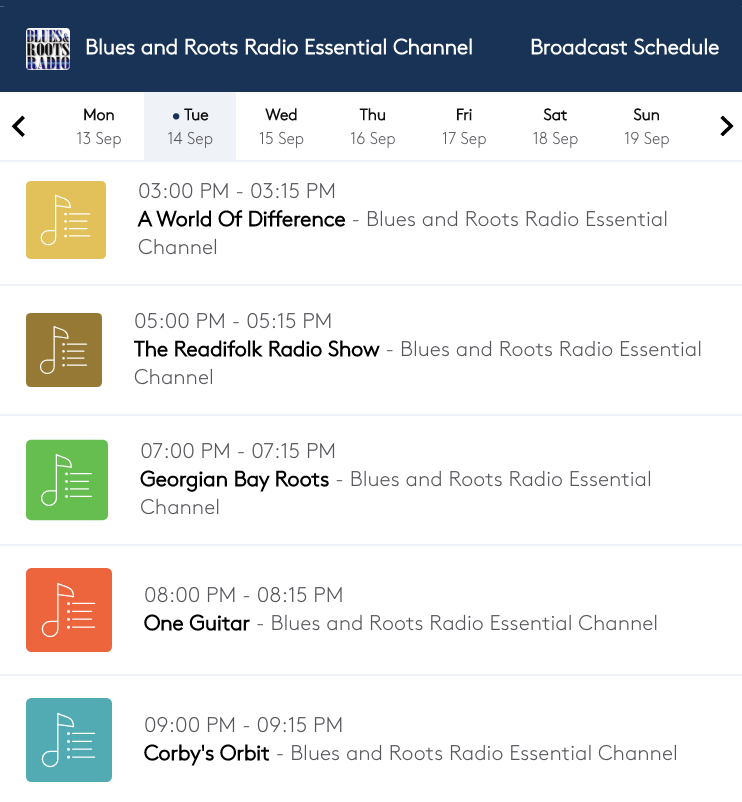
Task: Switch to the Thu 16 Sep tab
Action: click(x=372, y=127)
